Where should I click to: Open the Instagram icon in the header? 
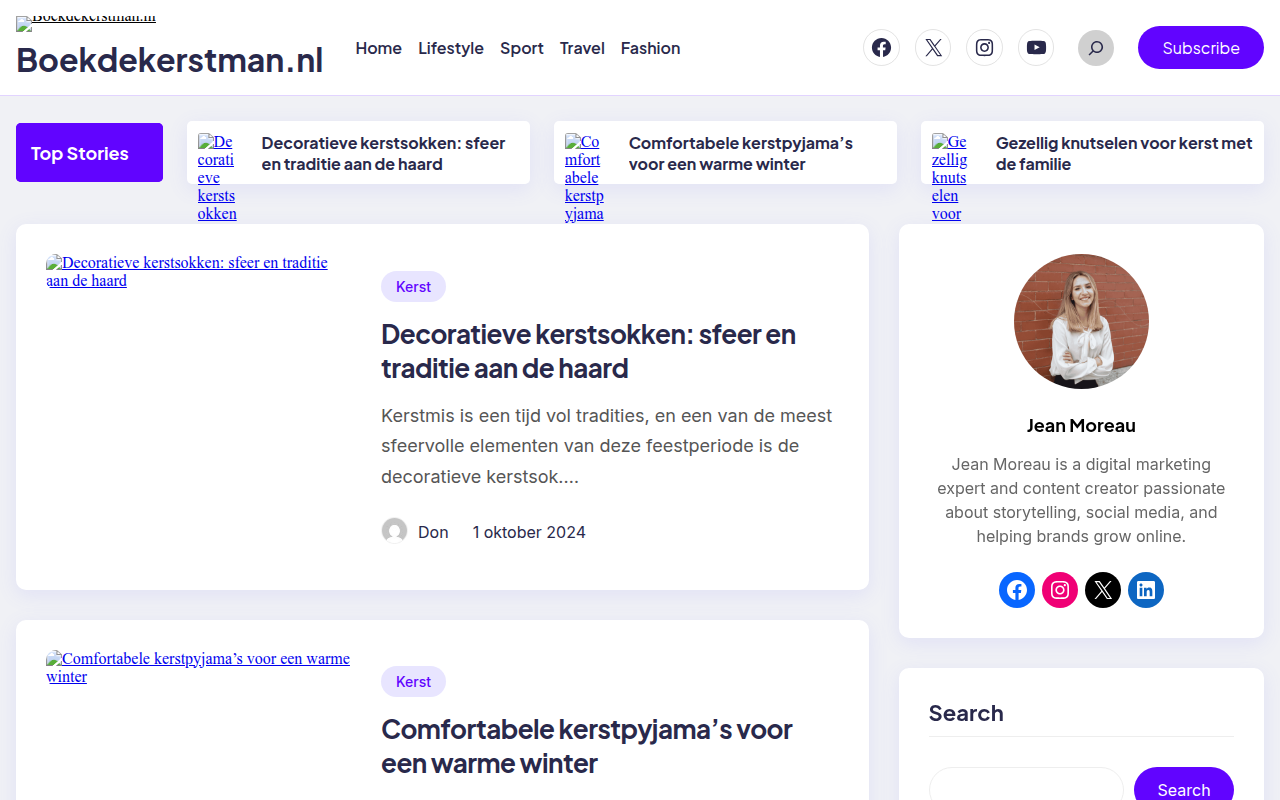(984, 48)
